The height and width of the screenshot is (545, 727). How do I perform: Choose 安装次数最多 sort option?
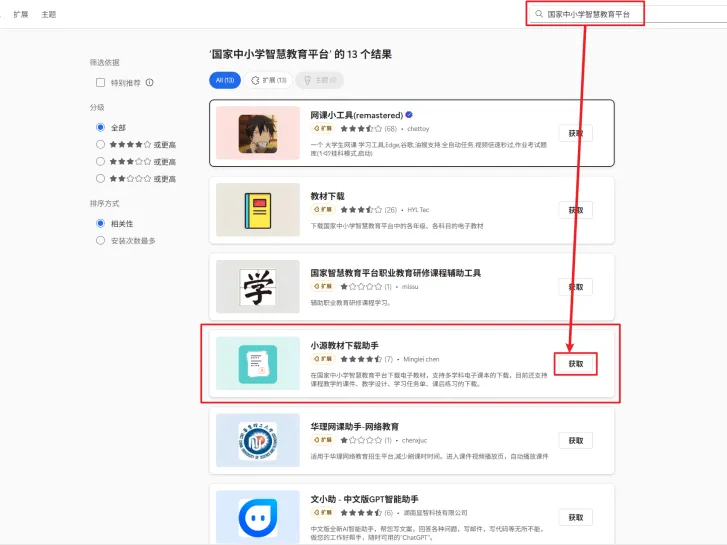pos(100,240)
